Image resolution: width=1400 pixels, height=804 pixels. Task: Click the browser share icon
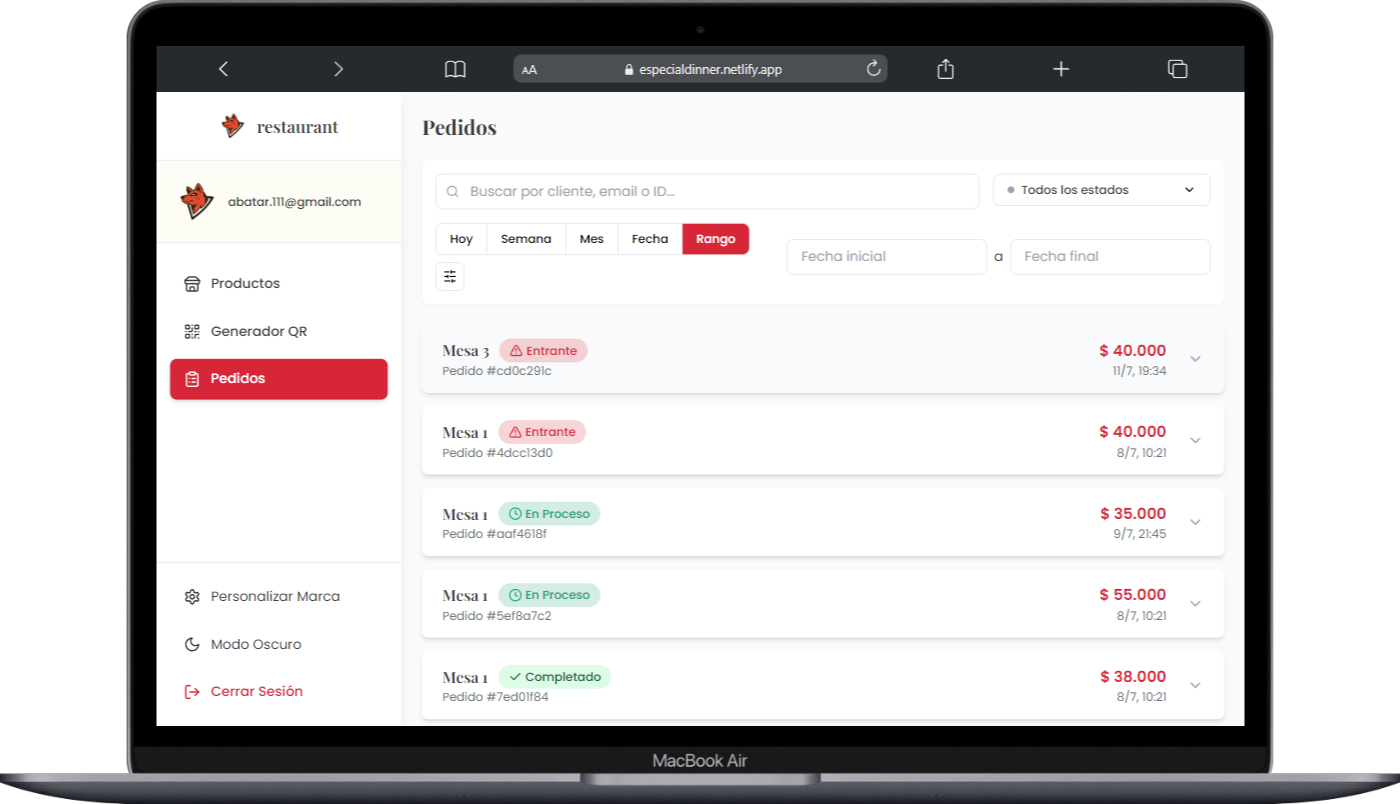945,69
